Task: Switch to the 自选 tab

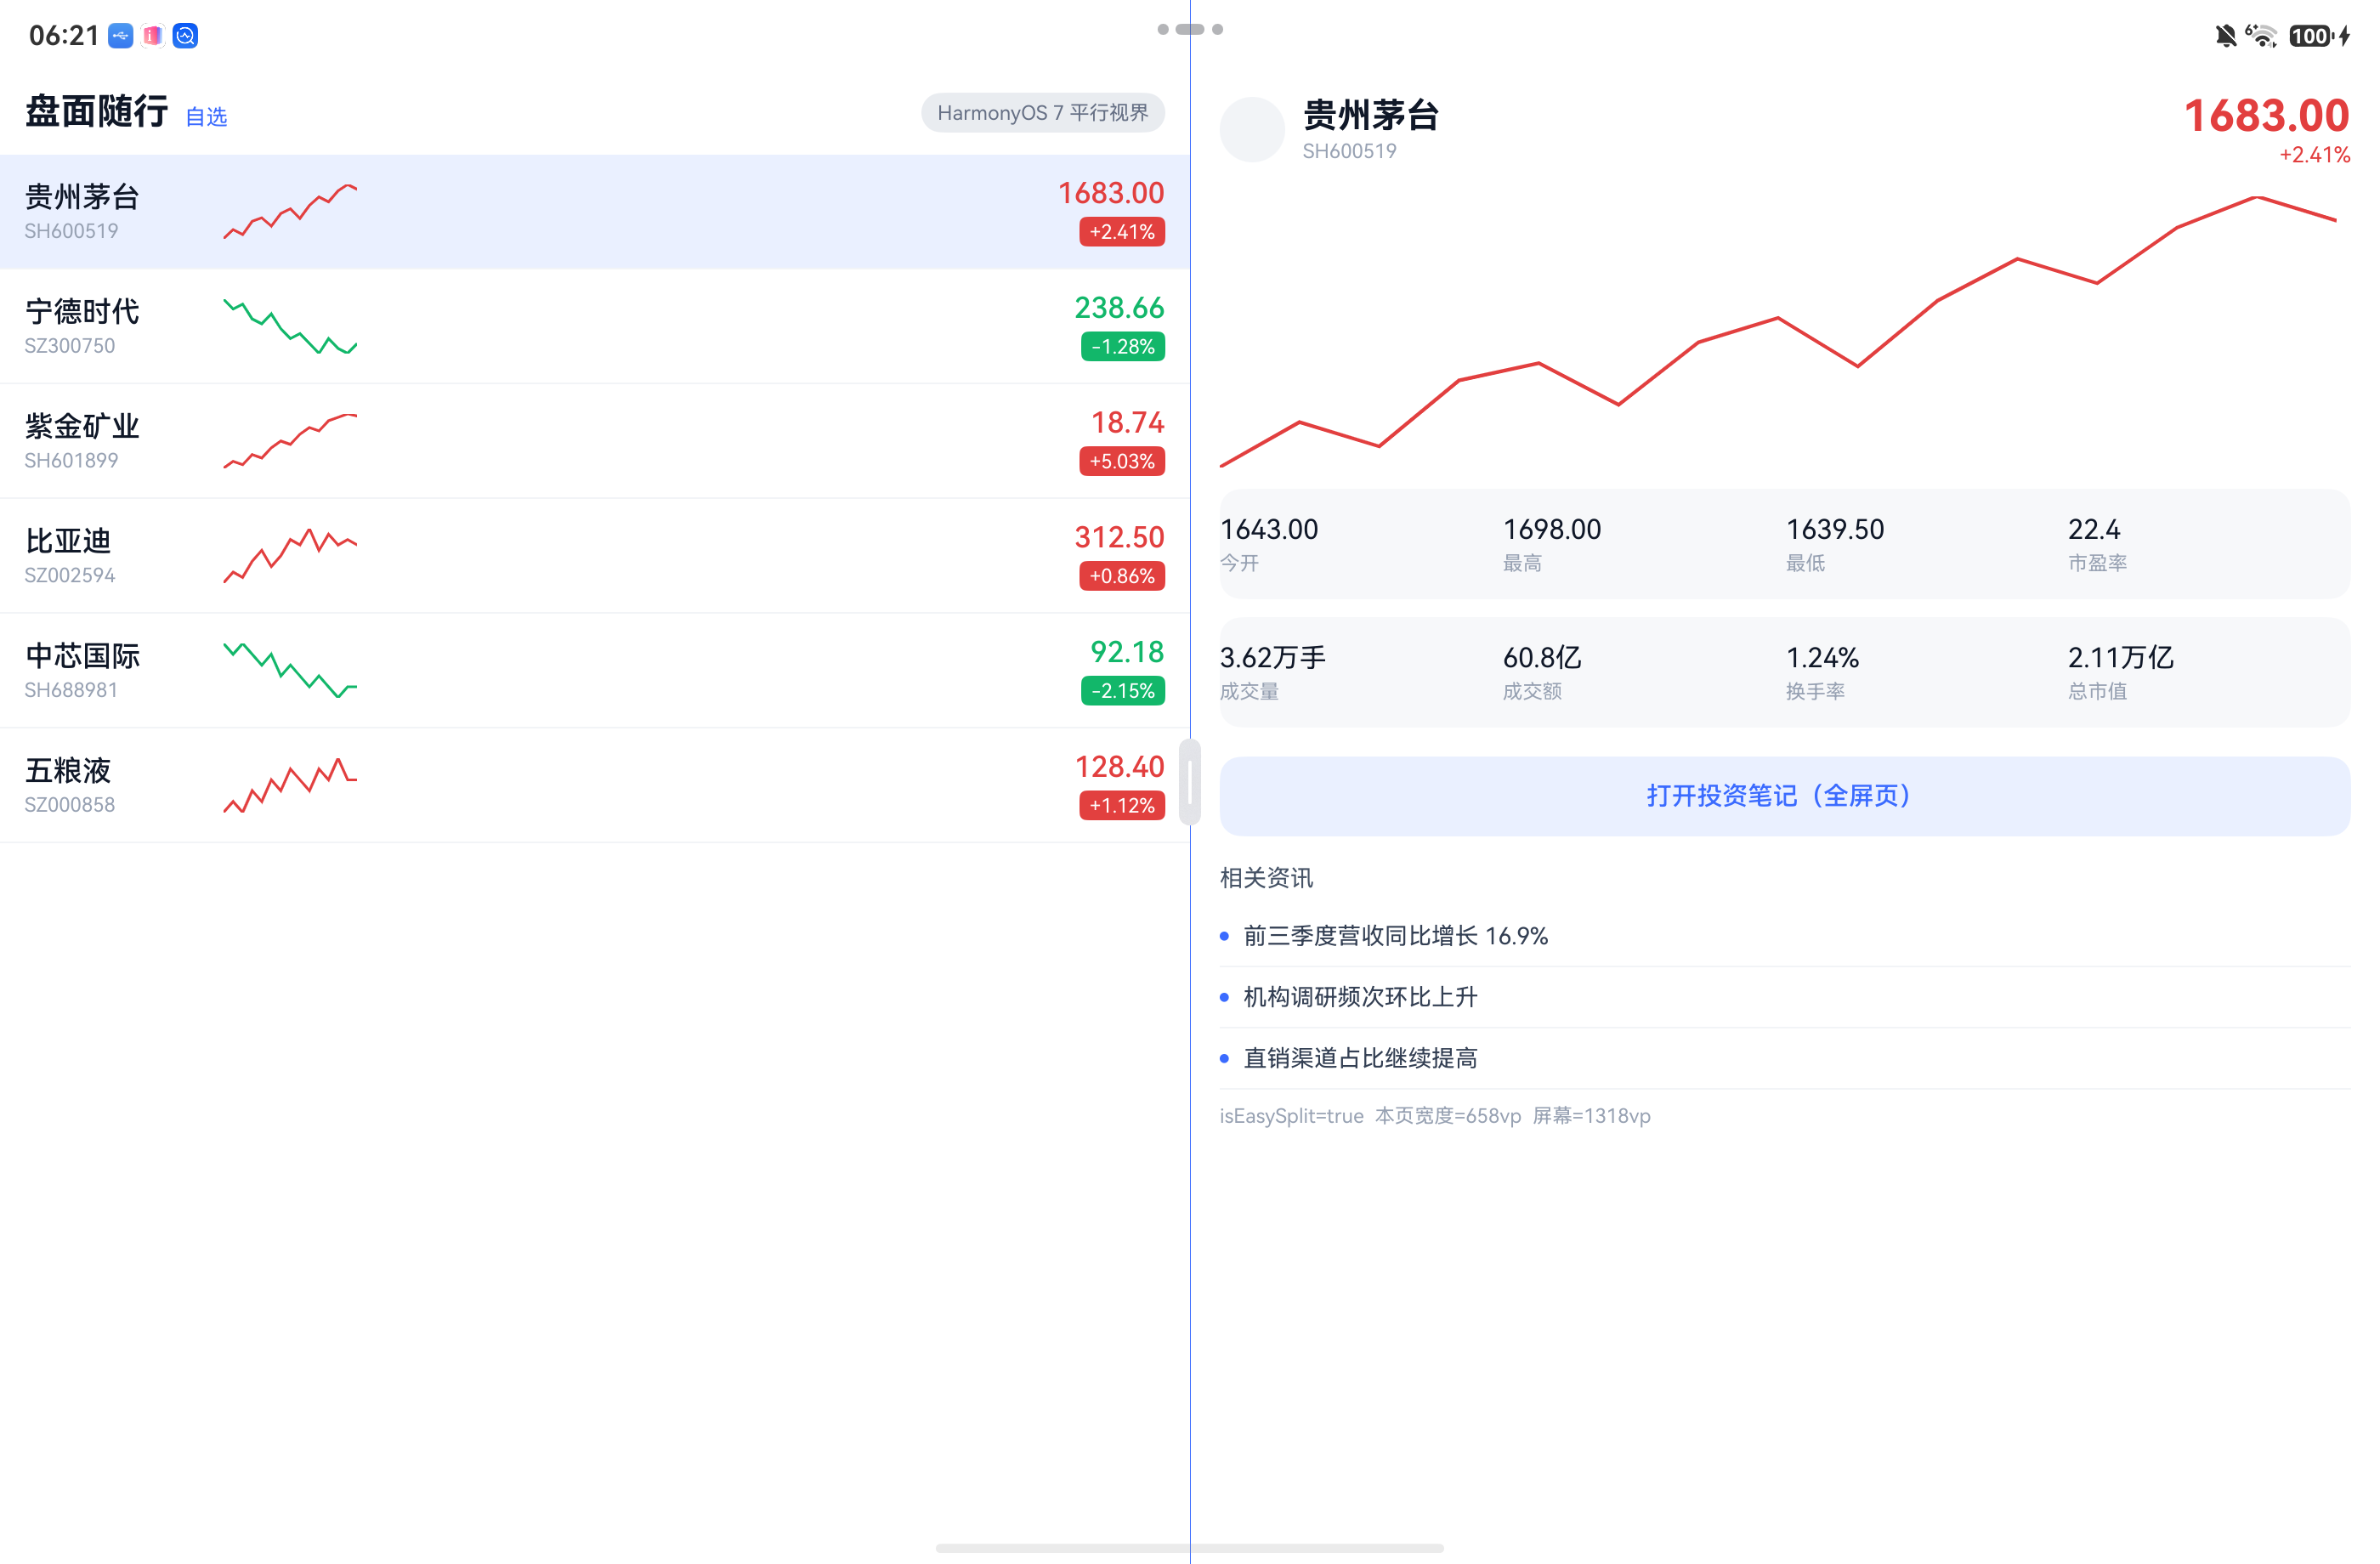Action: 206,117
